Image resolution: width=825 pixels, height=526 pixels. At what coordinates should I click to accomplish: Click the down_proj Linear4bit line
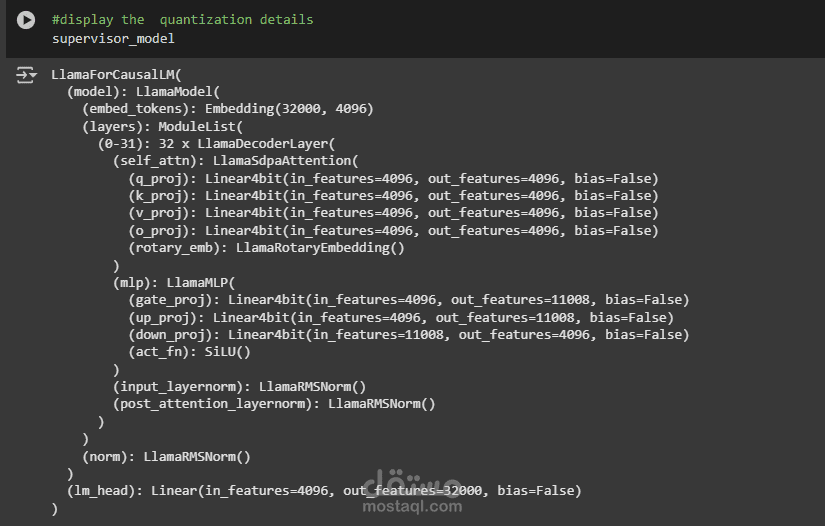408,335
